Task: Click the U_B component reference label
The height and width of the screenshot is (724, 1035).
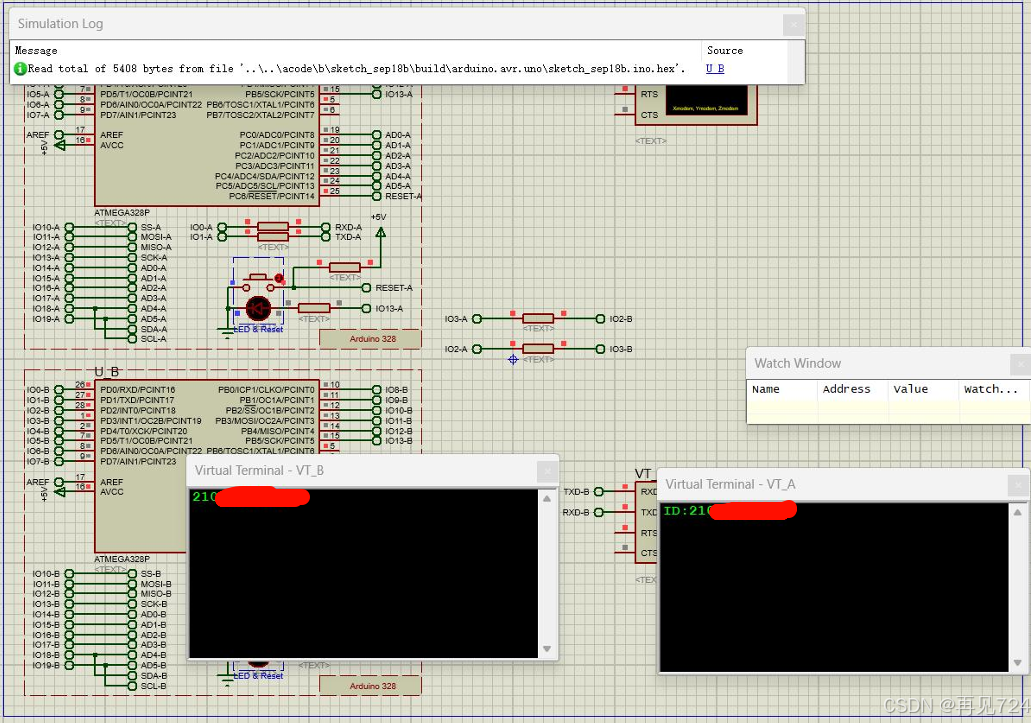Action: tap(106, 372)
